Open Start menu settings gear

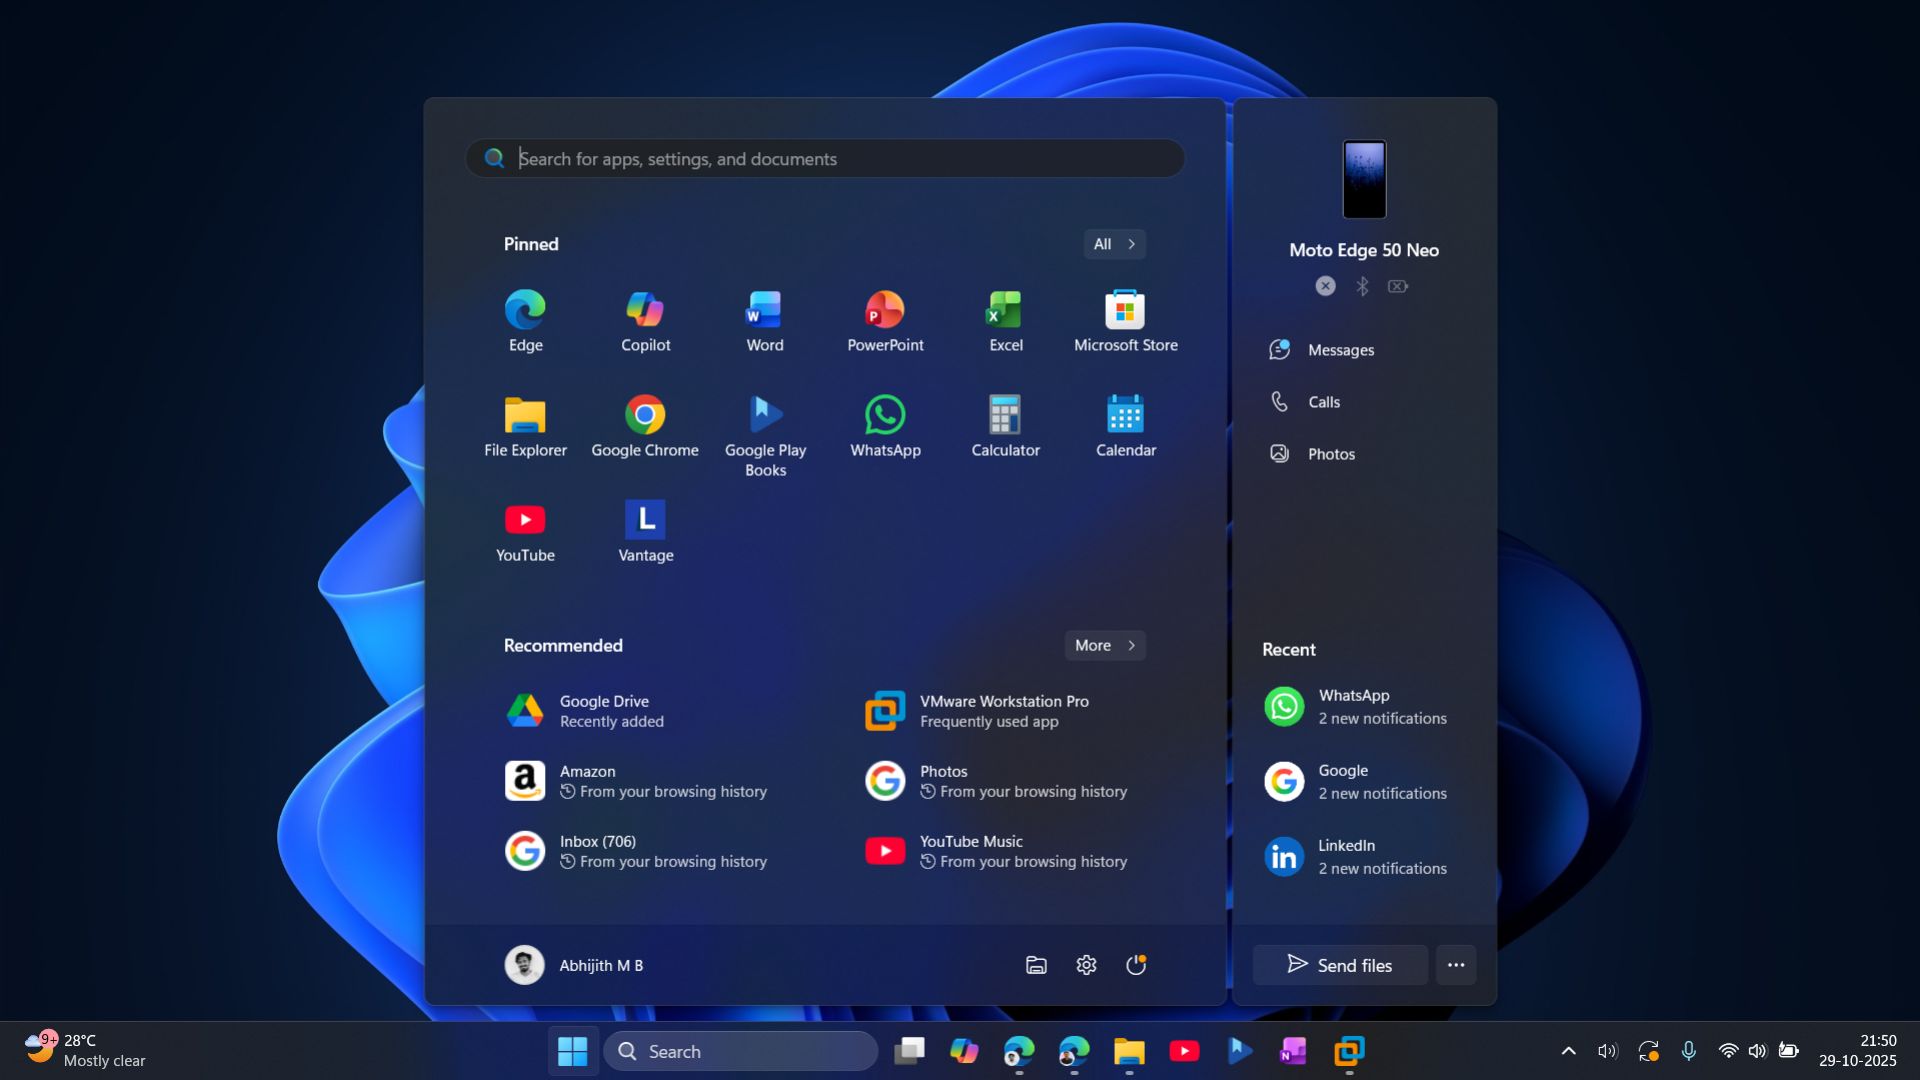(x=1086, y=965)
